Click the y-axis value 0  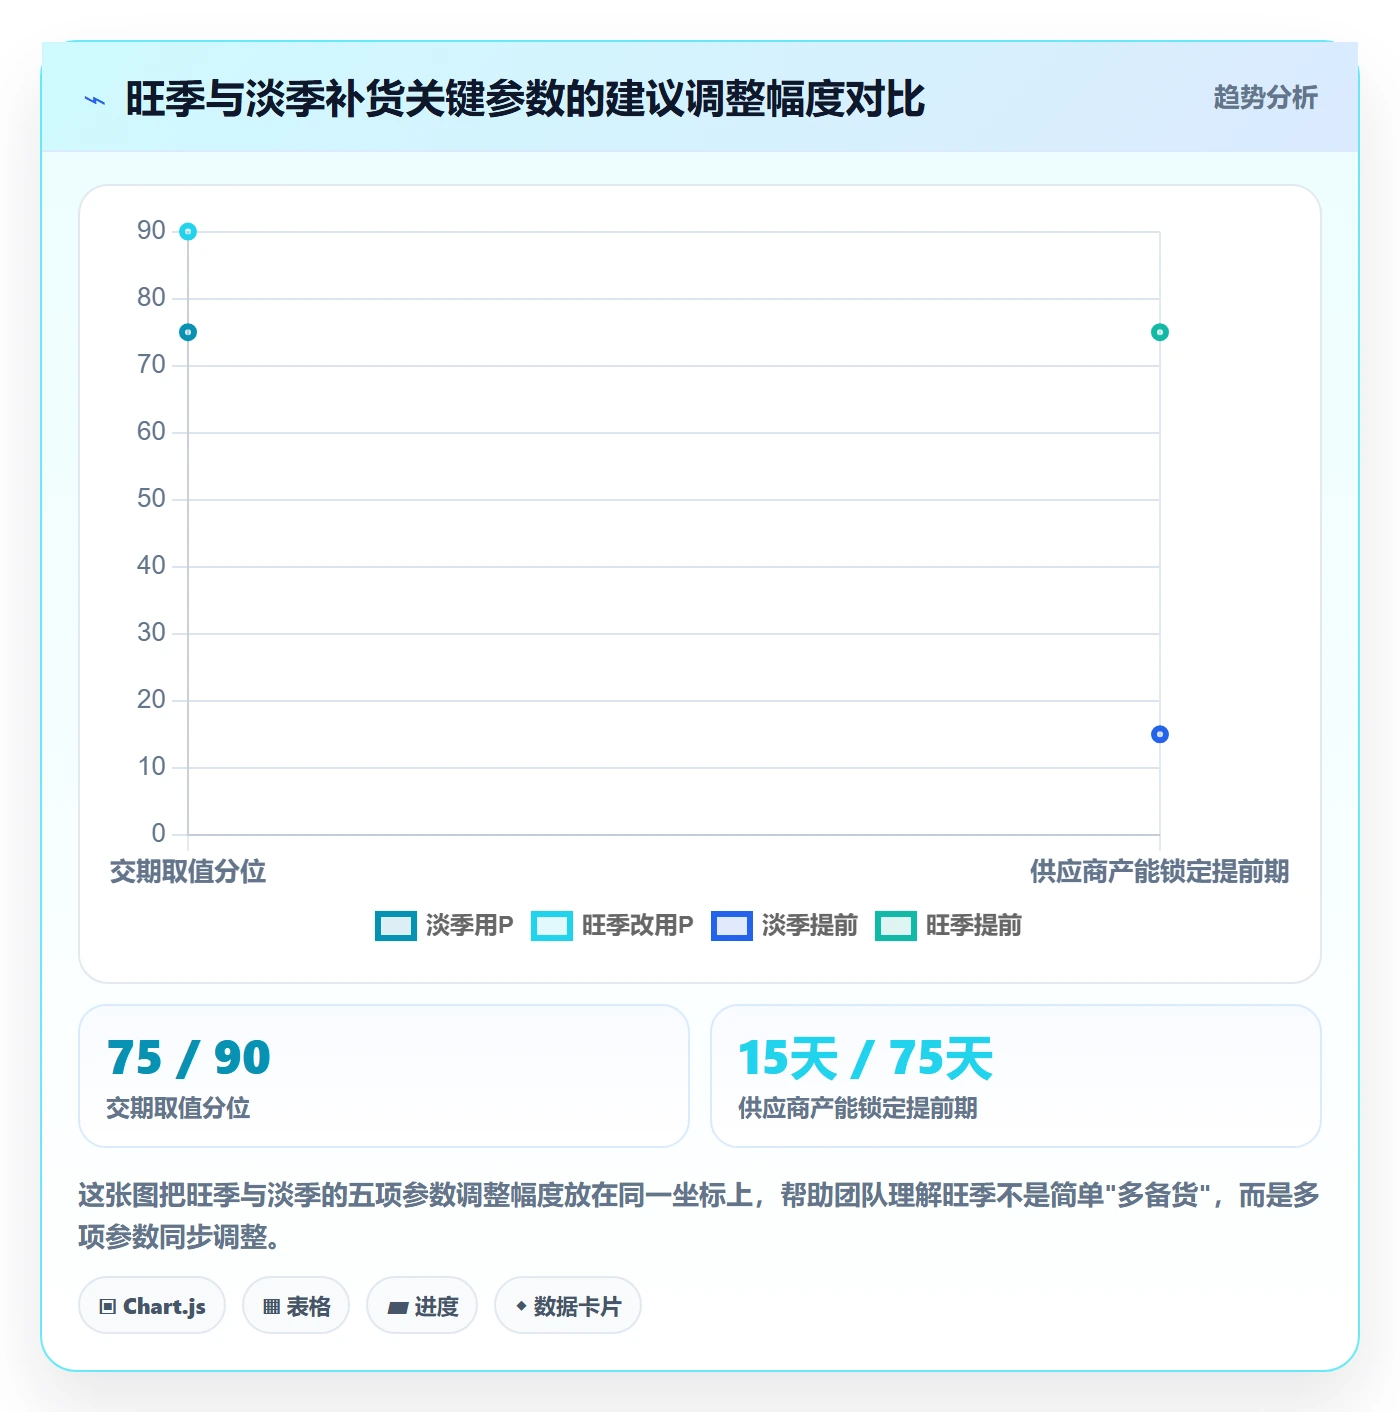(x=159, y=834)
